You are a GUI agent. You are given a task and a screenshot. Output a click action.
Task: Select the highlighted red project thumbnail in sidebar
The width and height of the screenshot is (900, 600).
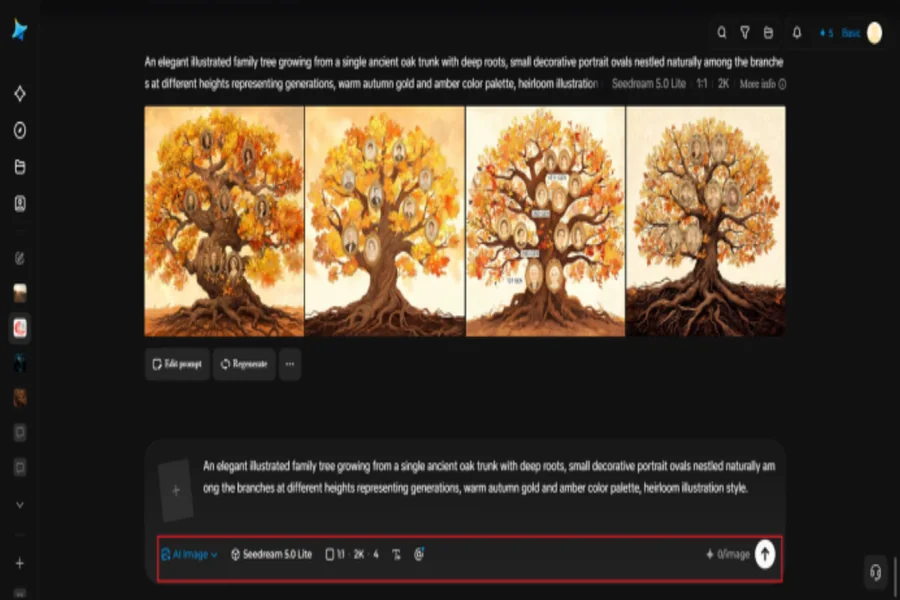click(x=20, y=328)
